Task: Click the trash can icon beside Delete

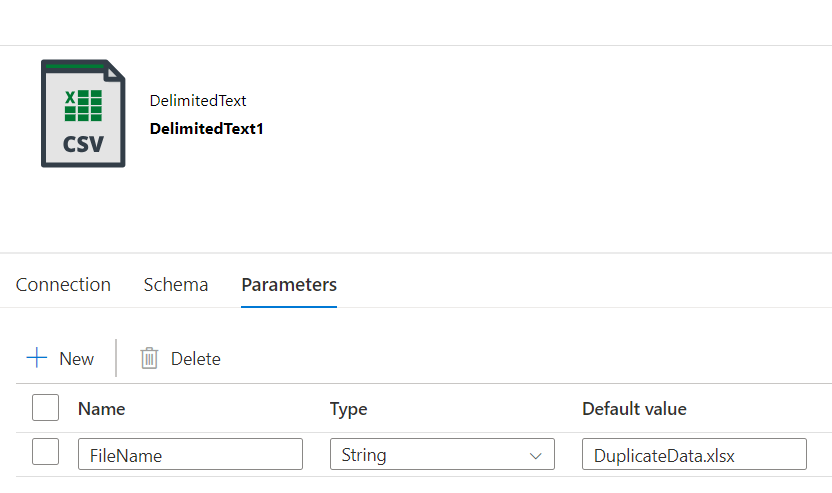Action: (149, 358)
